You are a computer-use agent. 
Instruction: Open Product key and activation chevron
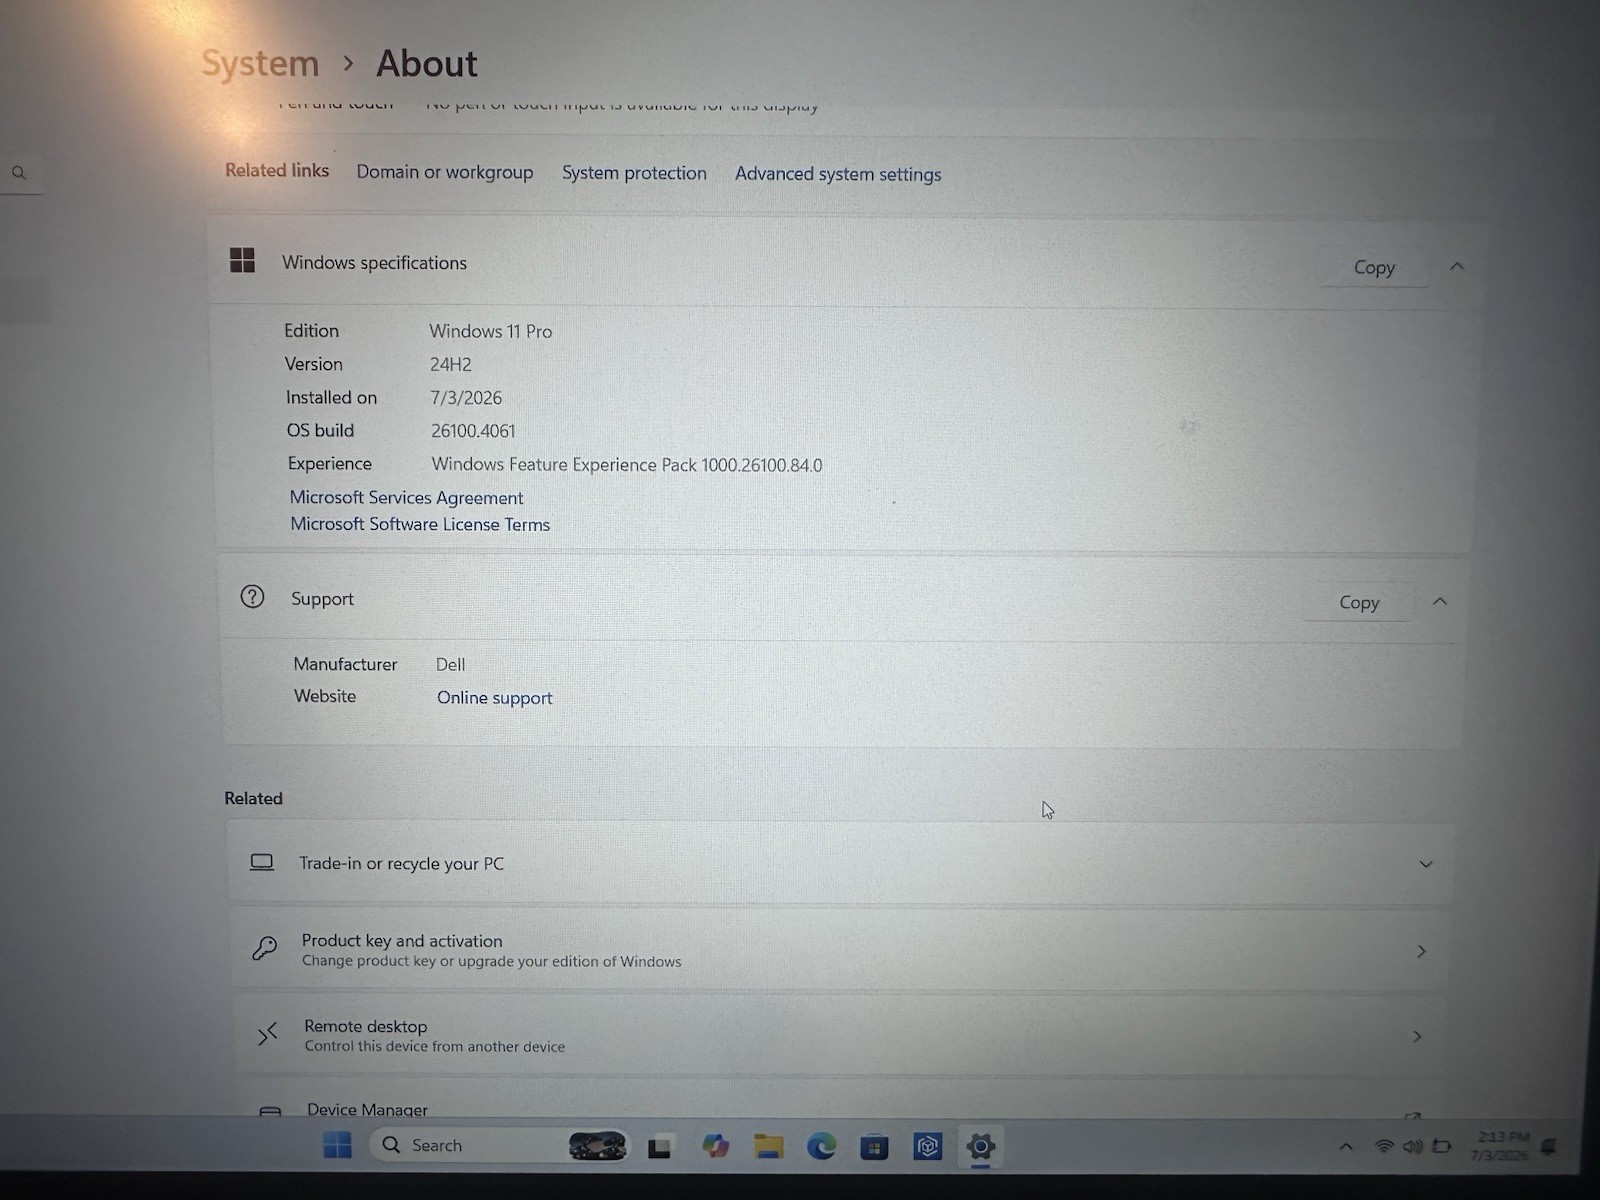pos(1421,951)
